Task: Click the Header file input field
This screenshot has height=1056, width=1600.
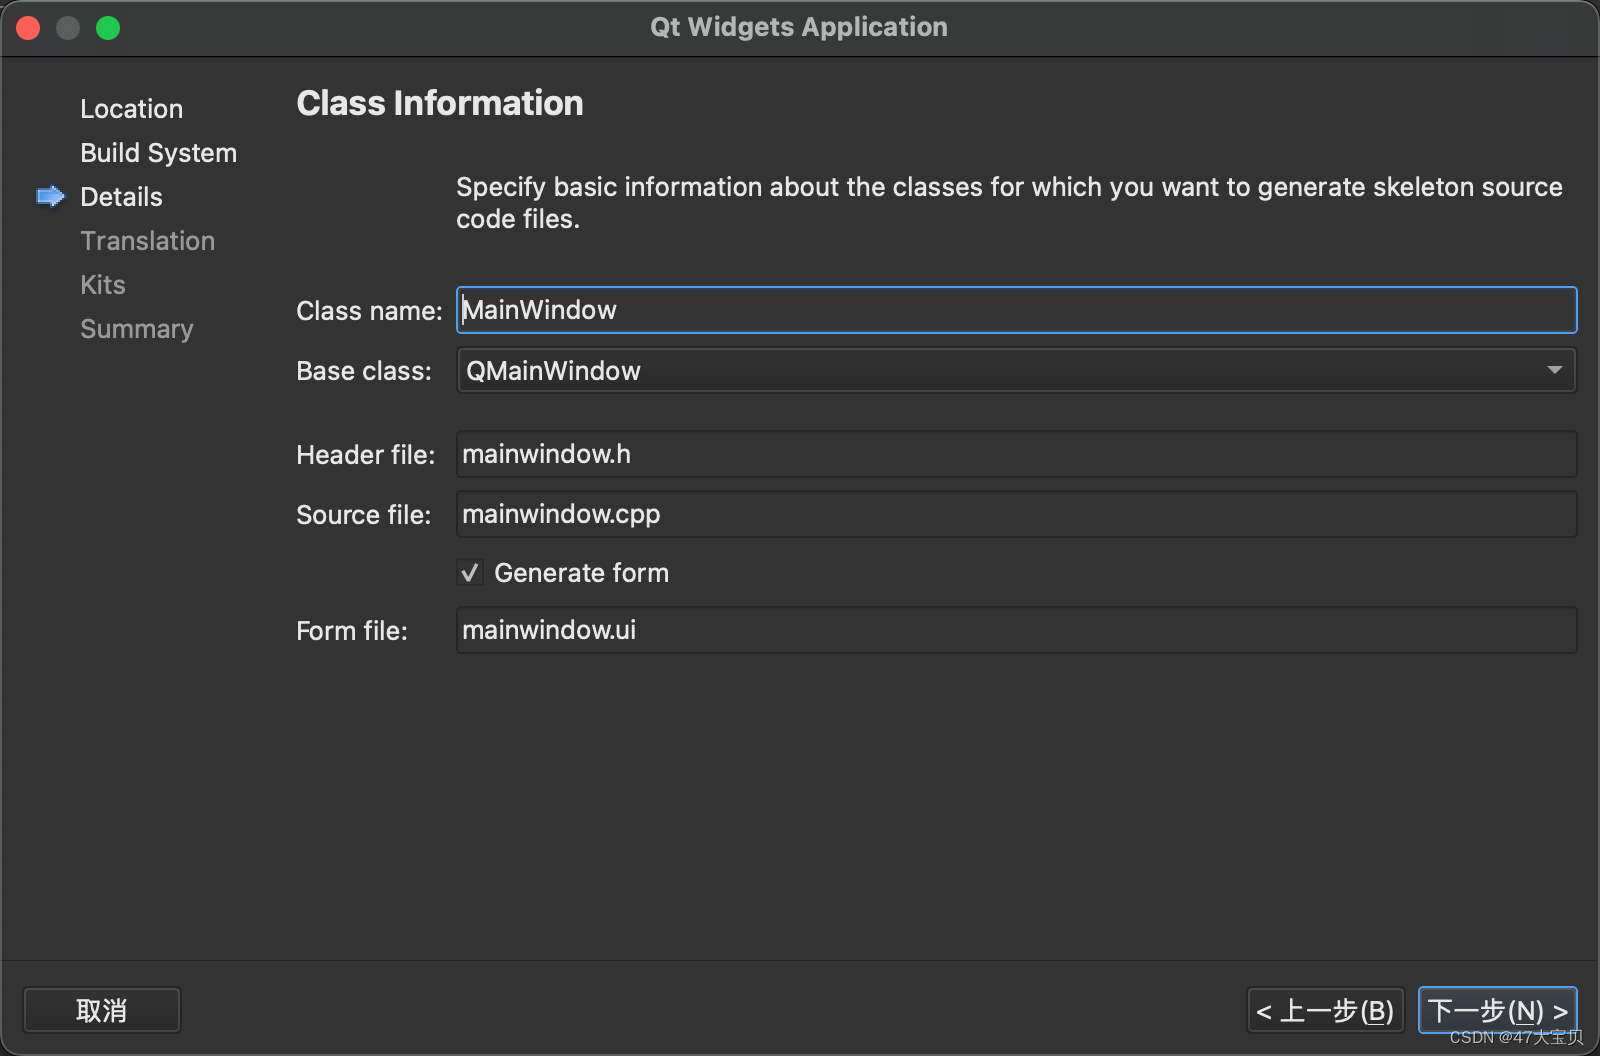Action: click(1016, 454)
